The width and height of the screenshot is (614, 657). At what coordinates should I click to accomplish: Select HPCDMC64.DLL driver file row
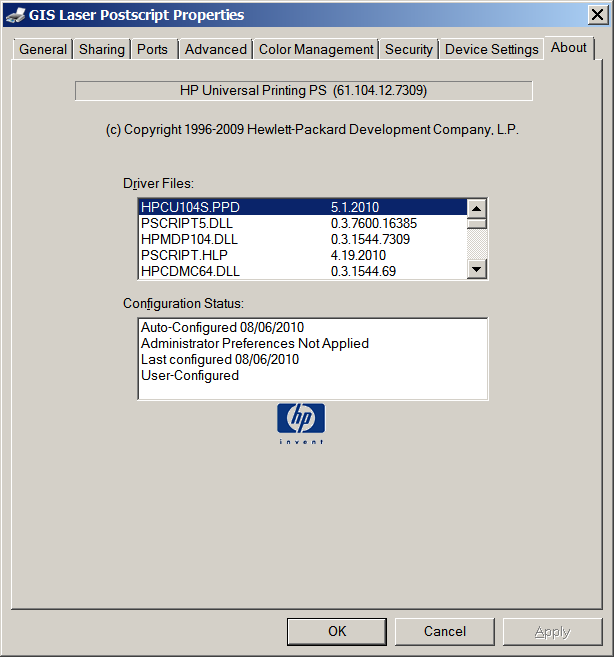coord(303,271)
